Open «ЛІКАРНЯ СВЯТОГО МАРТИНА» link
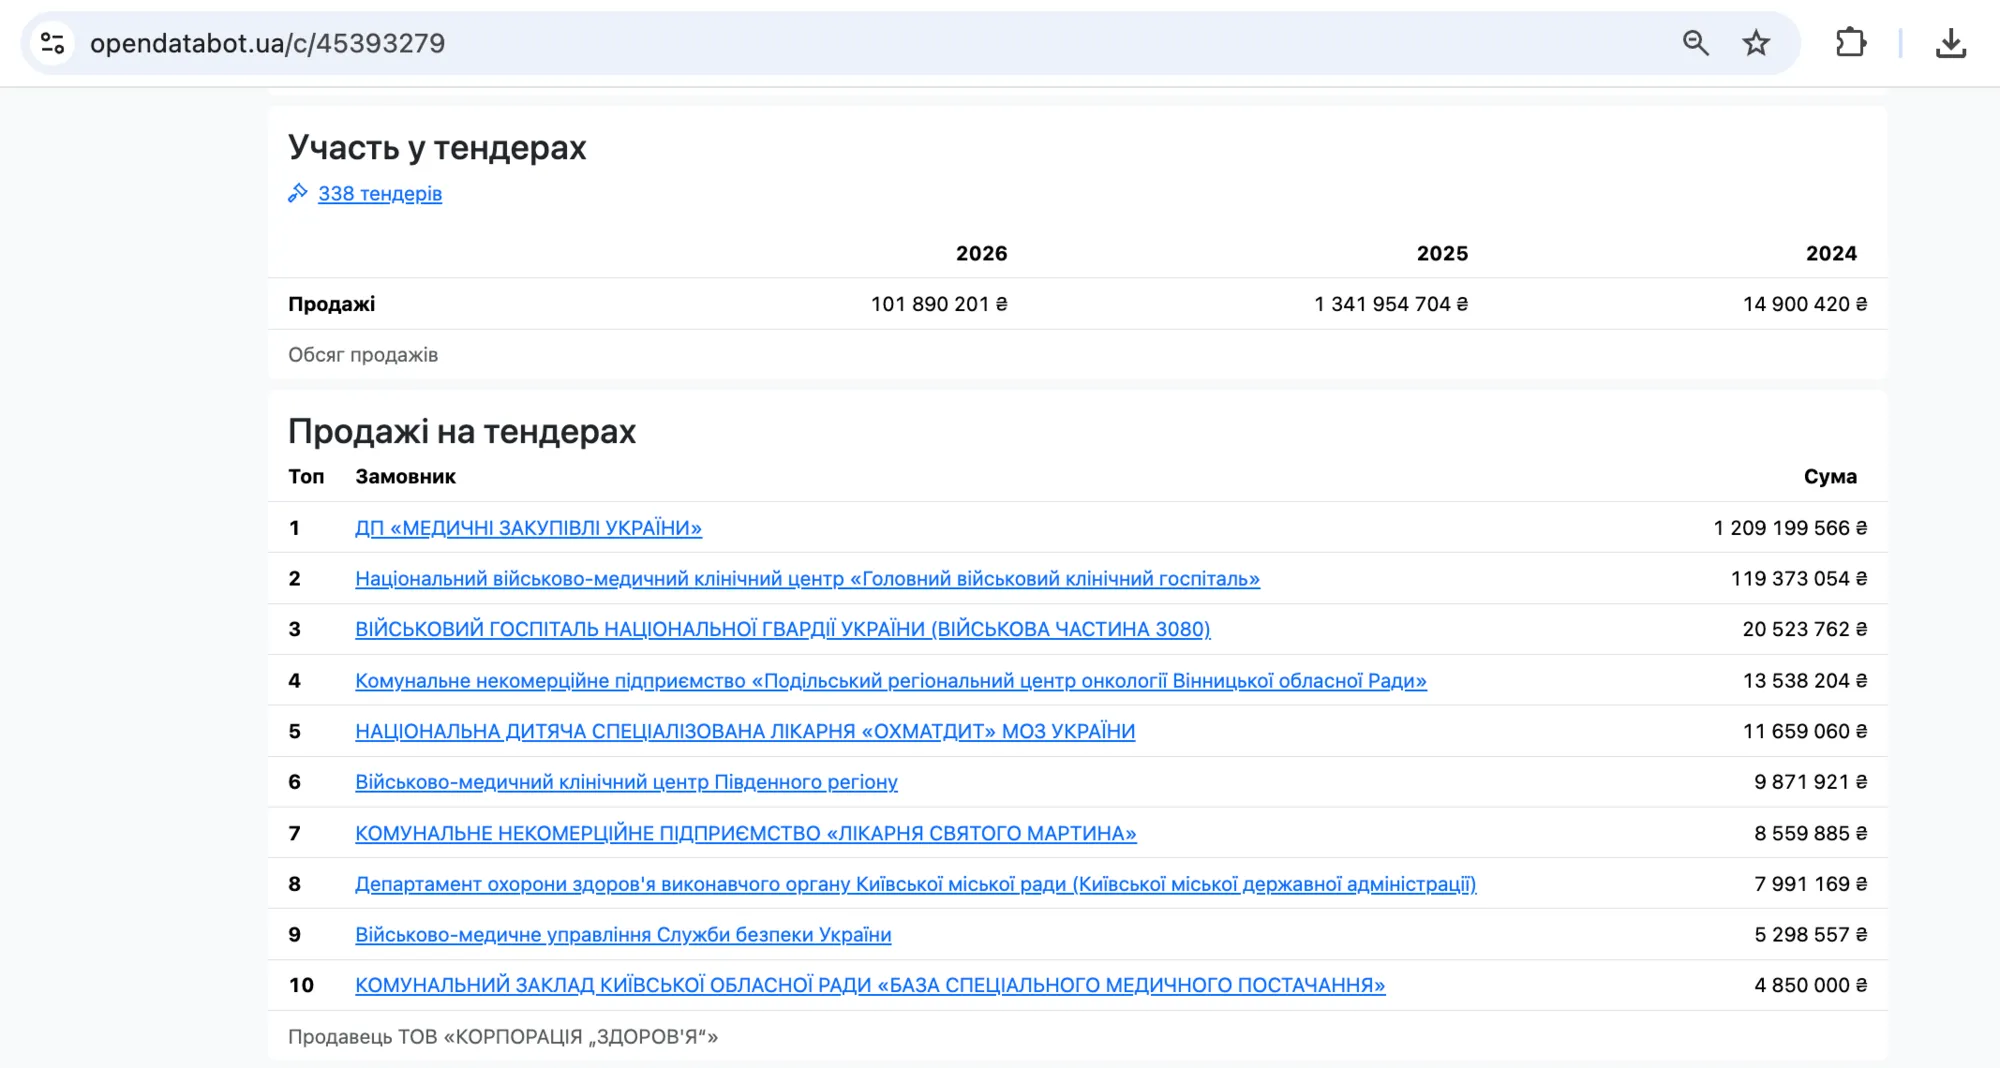The image size is (2000, 1068). point(746,834)
